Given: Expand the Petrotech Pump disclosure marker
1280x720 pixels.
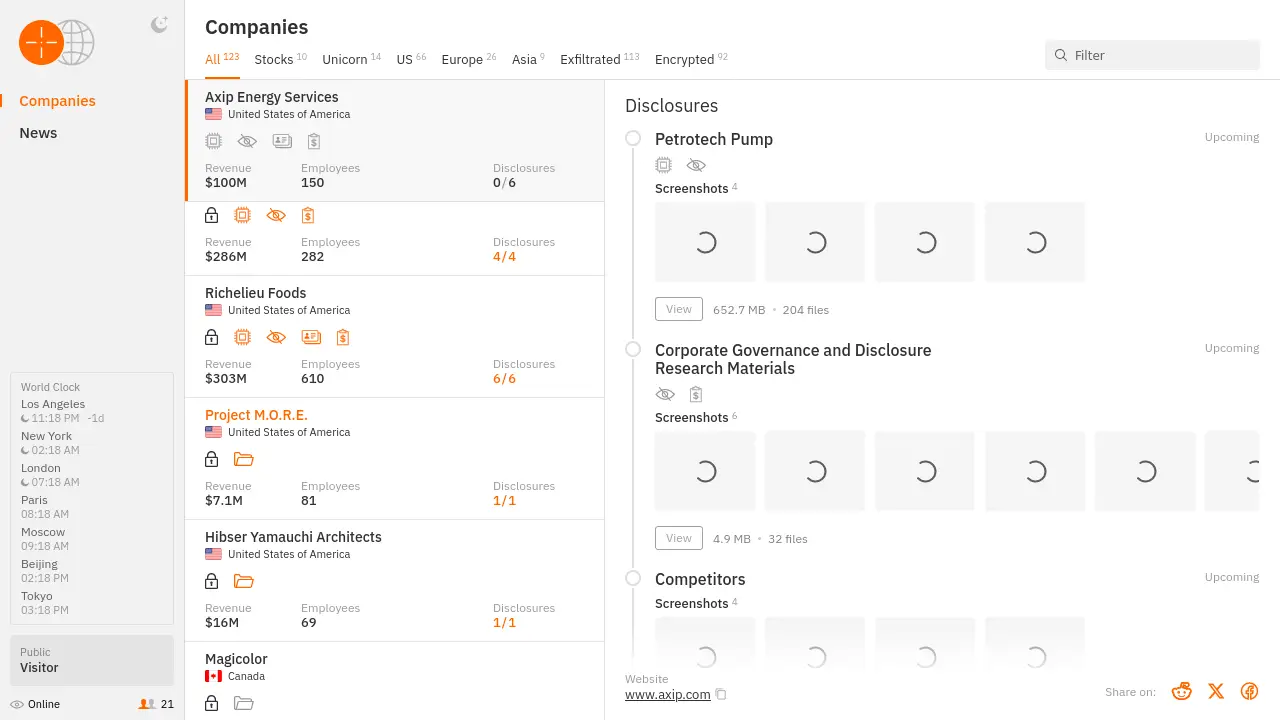Looking at the screenshot, I should 633,139.
